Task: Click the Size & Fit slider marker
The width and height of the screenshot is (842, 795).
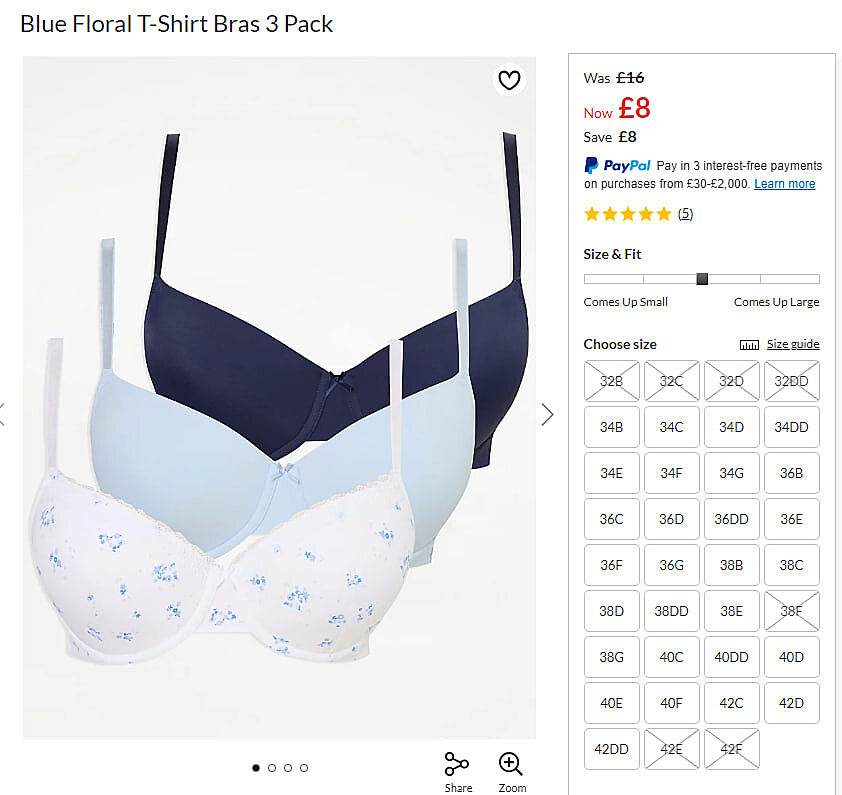Action: point(702,279)
